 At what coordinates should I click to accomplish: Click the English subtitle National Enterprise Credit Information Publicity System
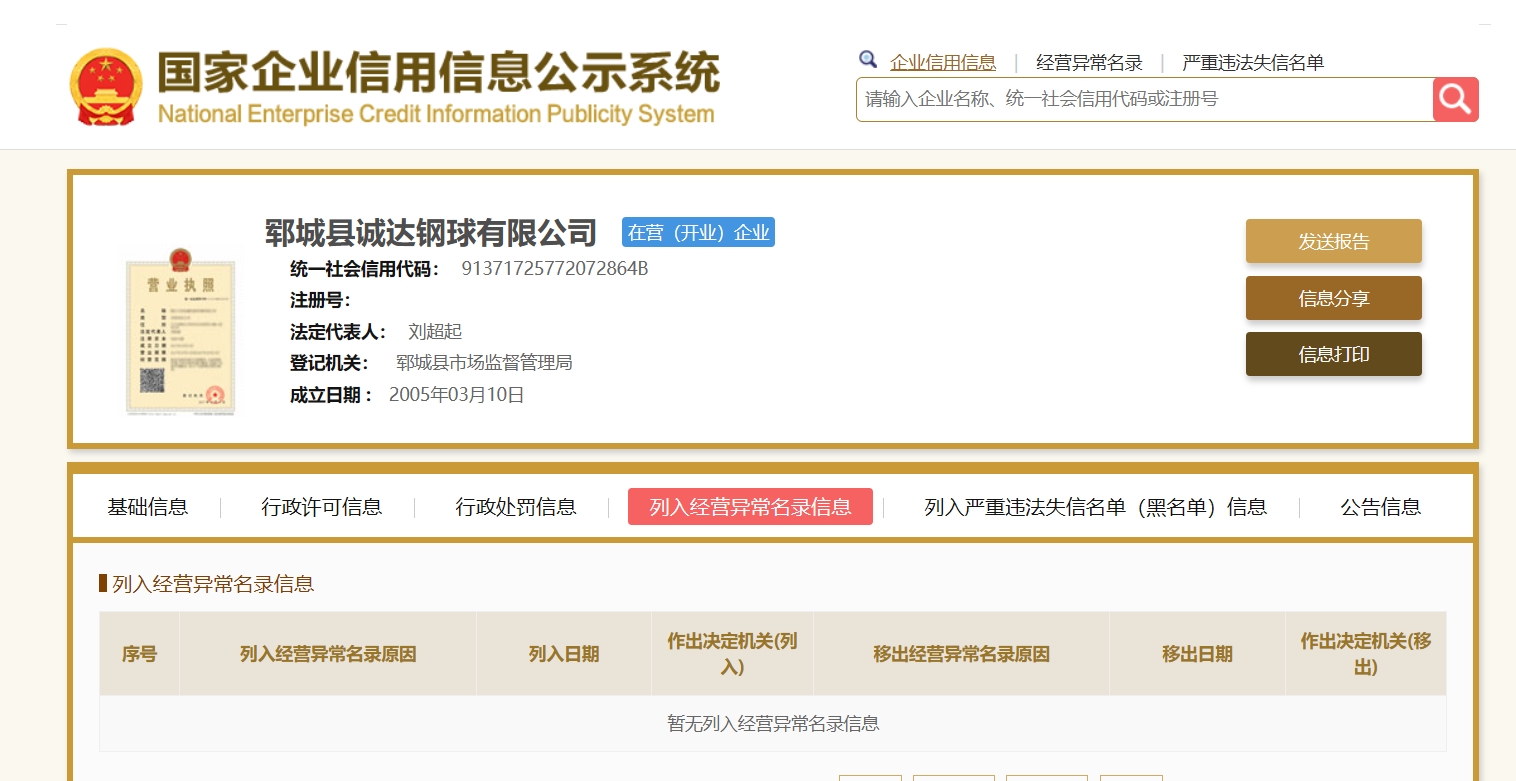(x=436, y=114)
